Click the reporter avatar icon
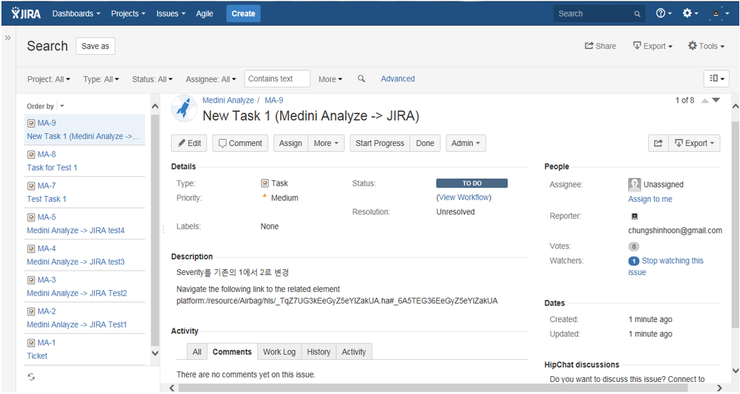The width and height of the screenshot is (740, 394). 634,216
